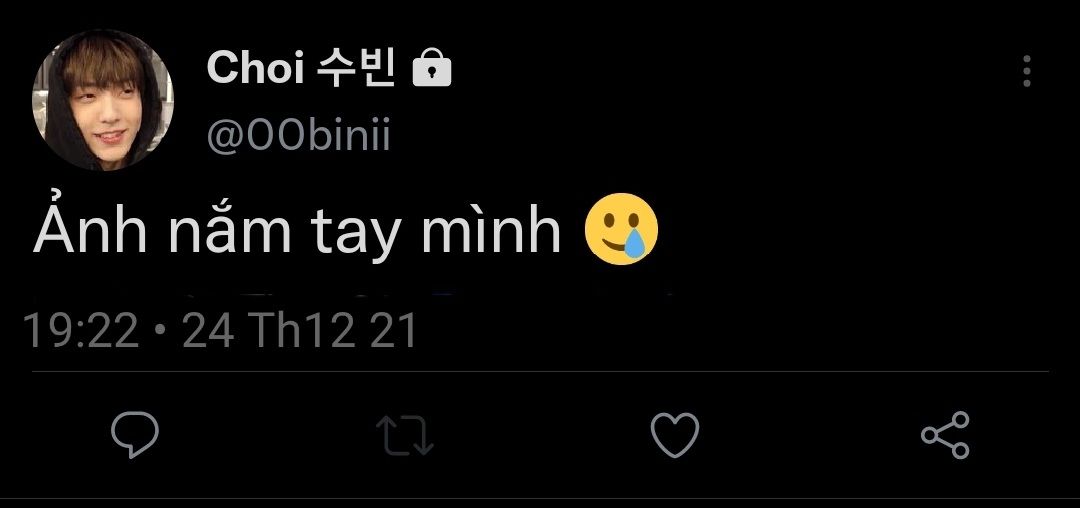1080x508 pixels.
Task: Click the word "Choi" in display name
Action: (x=256, y=69)
